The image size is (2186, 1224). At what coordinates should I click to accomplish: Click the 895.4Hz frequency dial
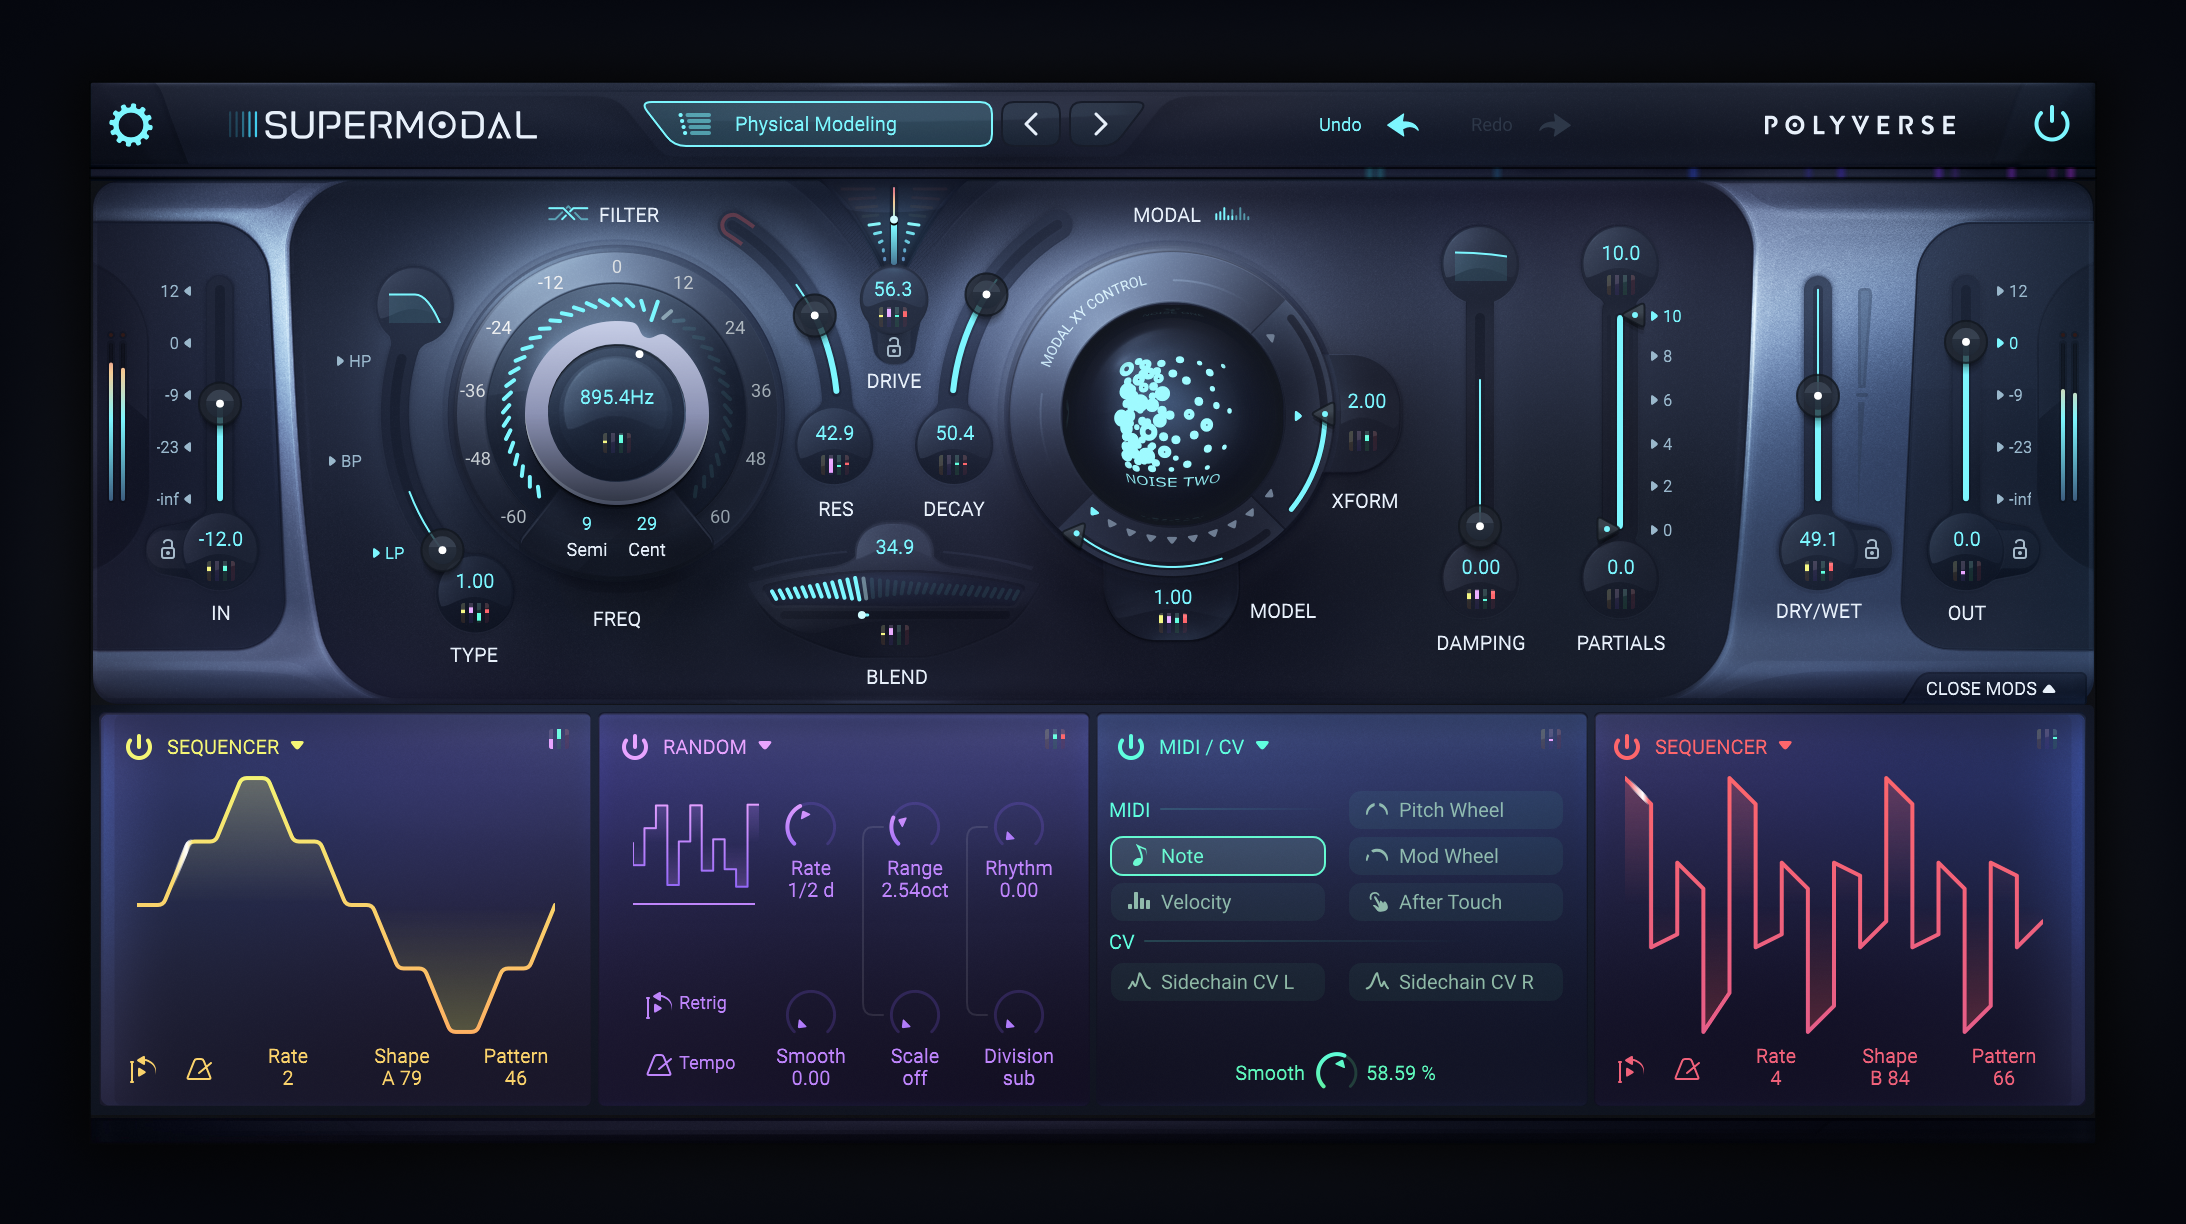point(617,411)
